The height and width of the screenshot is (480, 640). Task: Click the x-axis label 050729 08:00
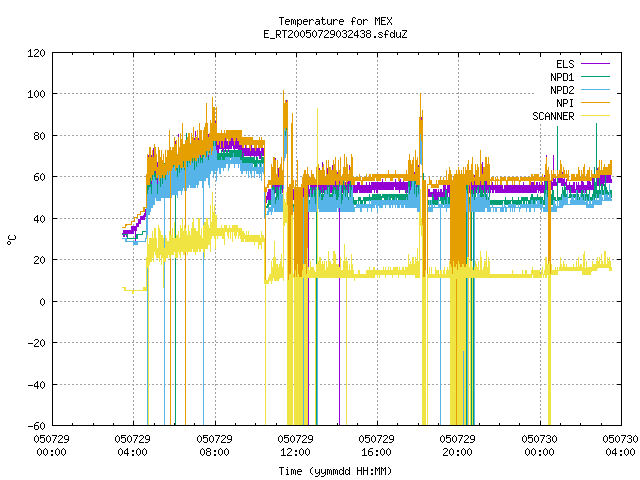214,446
